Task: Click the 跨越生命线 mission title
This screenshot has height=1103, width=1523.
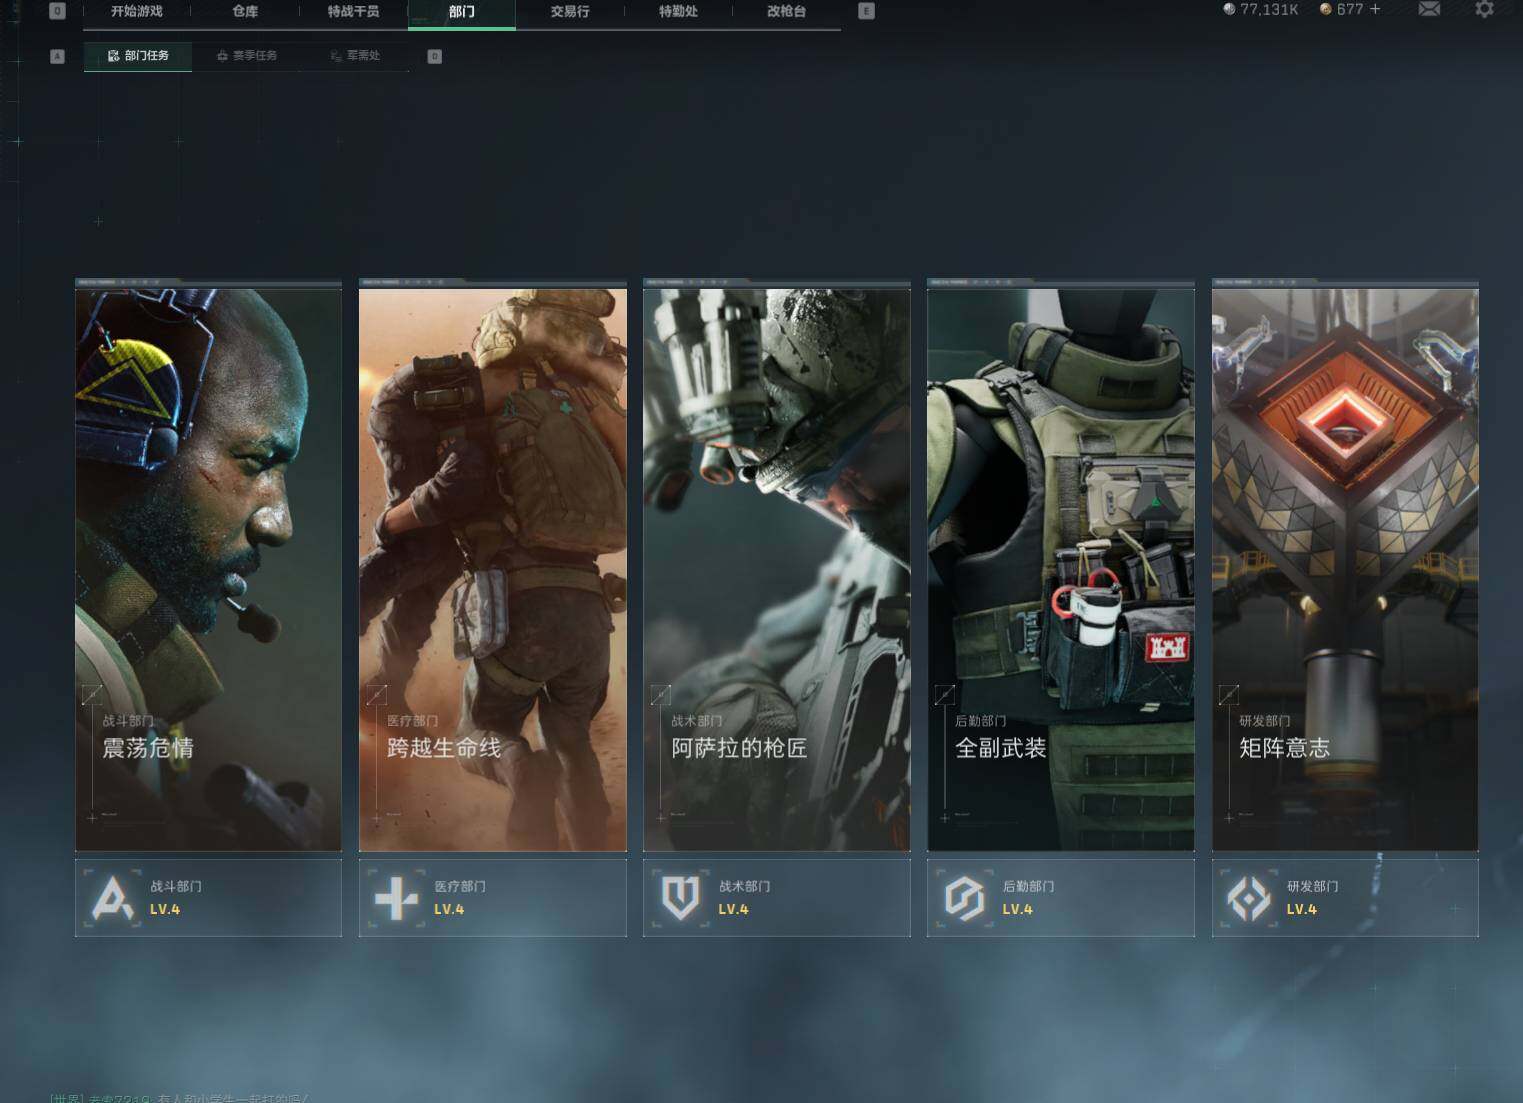Action: pyautogui.click(x=444, y=748)
